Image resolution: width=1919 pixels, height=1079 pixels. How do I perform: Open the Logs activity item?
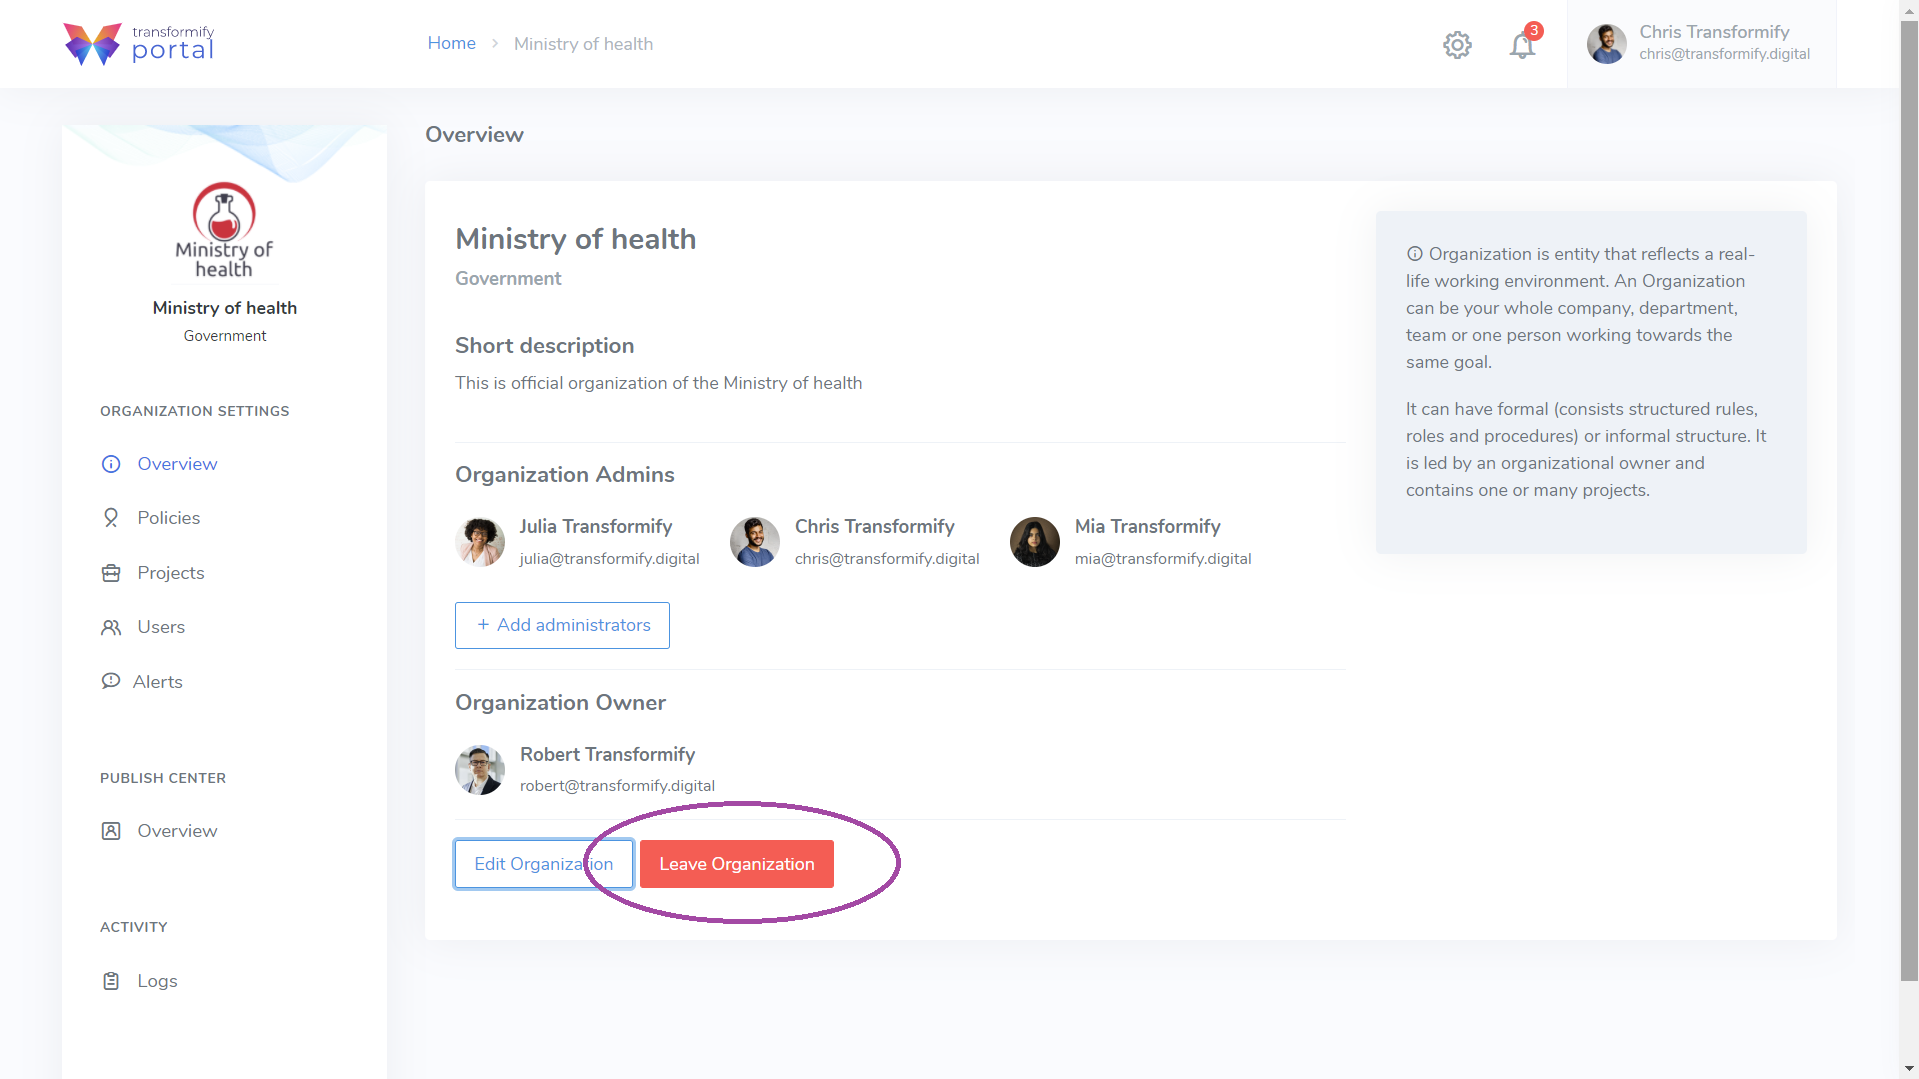pyautogui.click(x=157, y=981)
